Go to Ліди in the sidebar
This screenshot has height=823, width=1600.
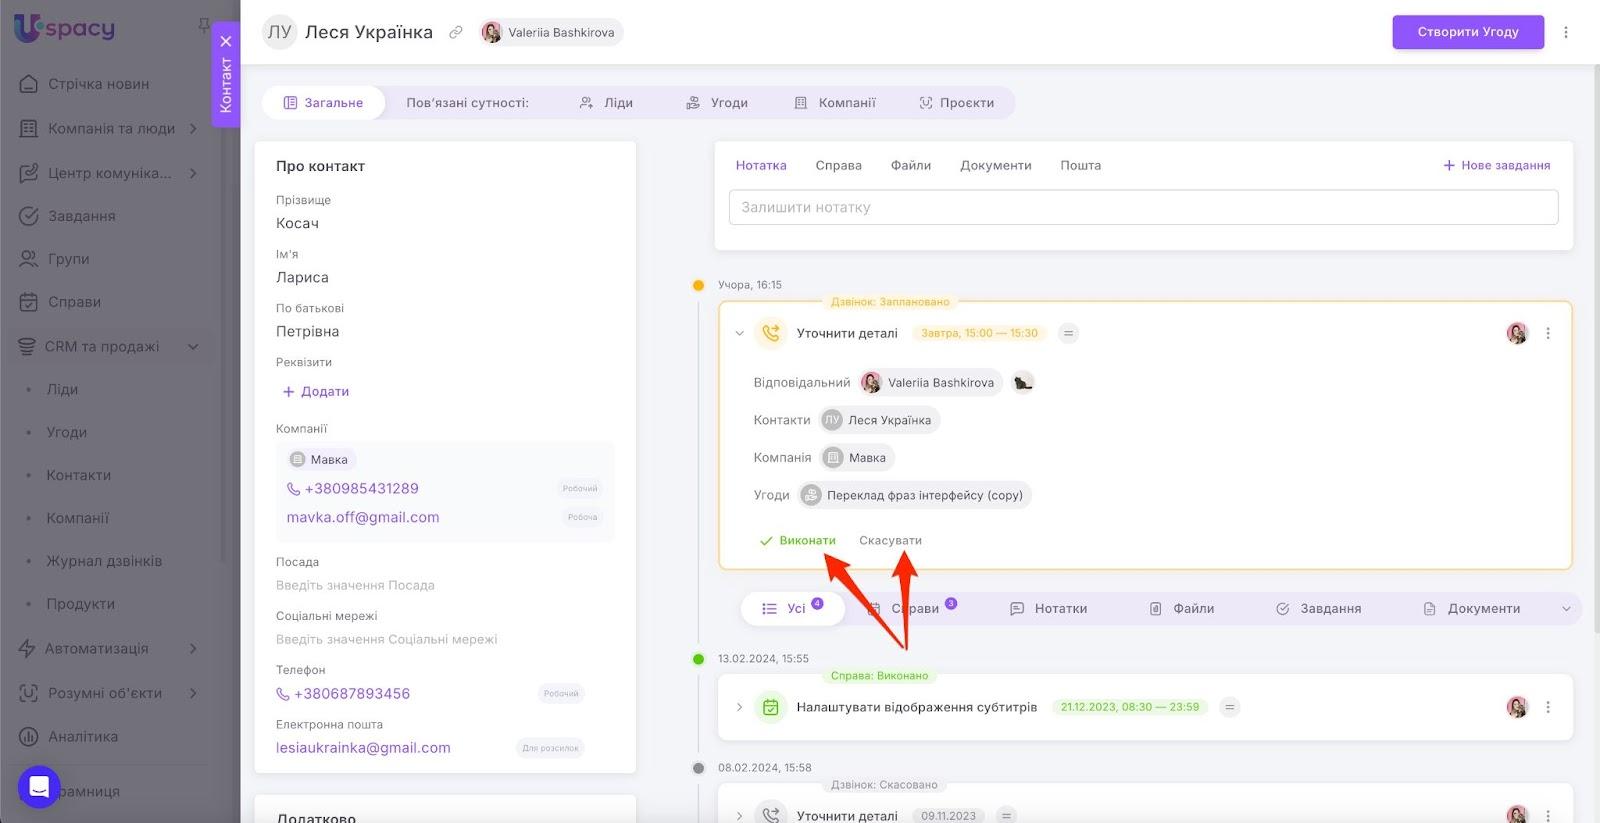62,390
